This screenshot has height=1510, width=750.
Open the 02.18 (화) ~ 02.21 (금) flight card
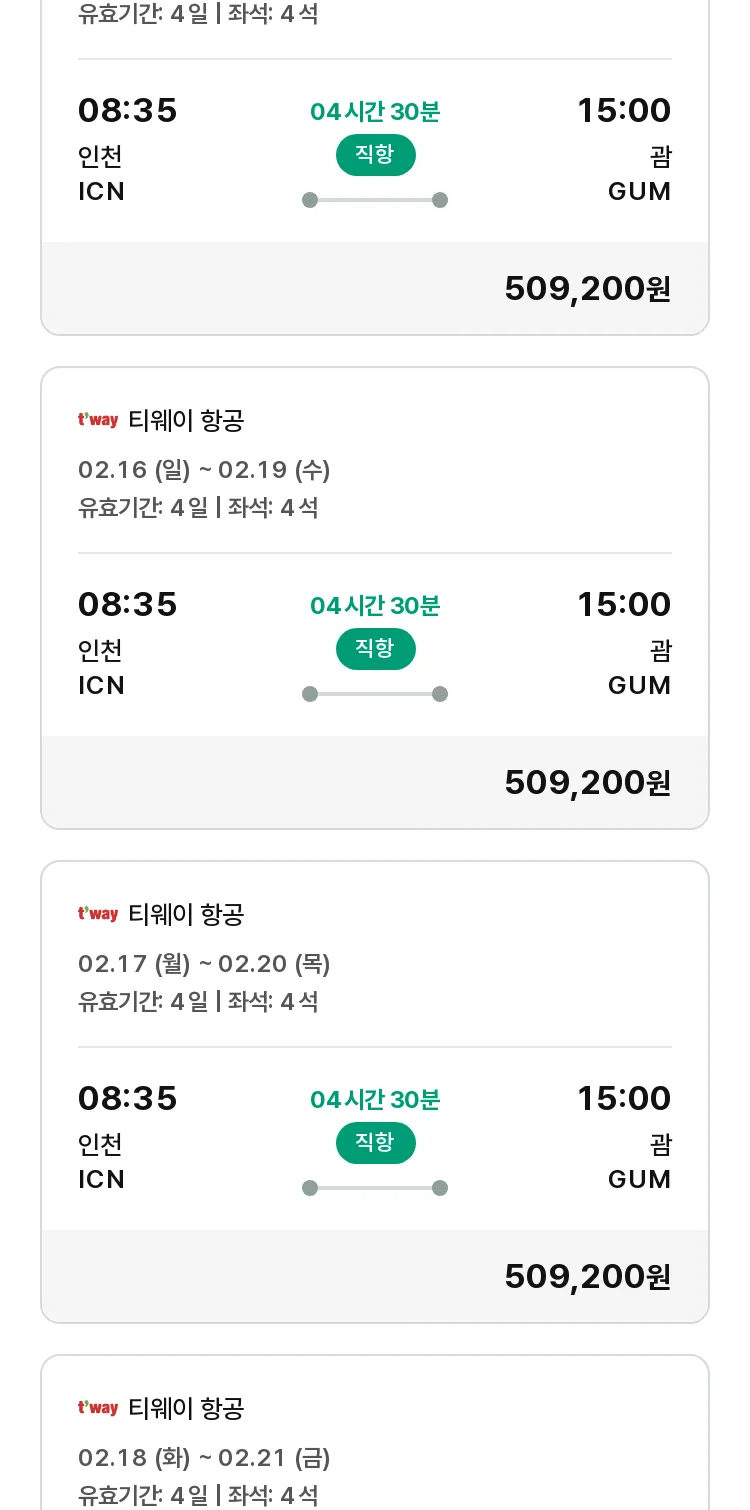(375, 1432)
